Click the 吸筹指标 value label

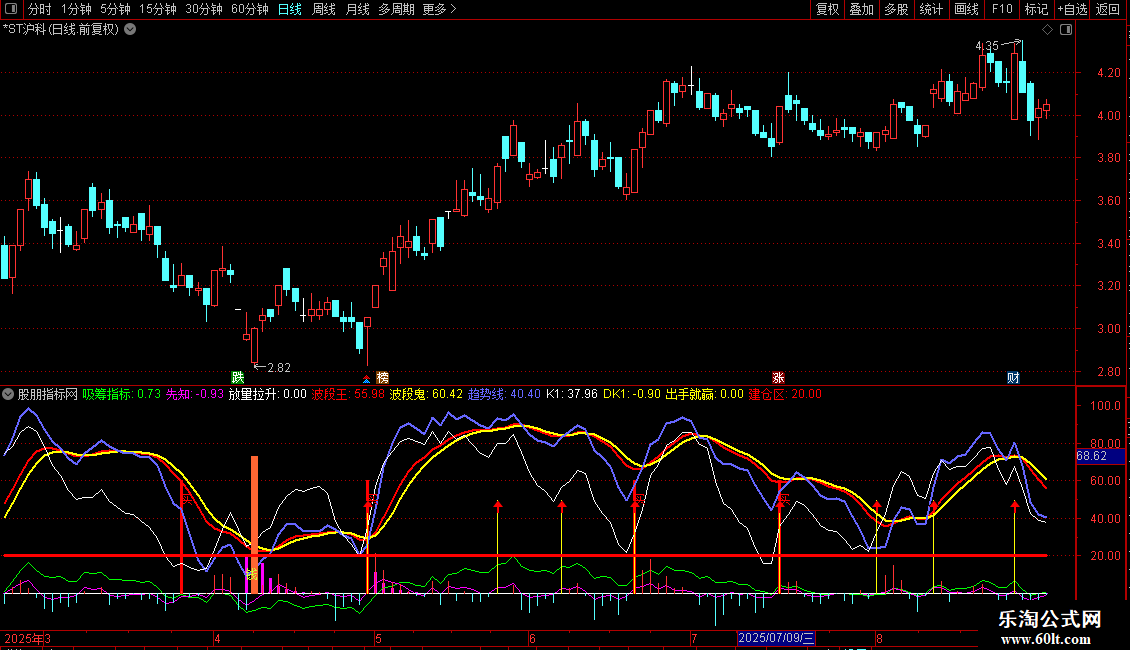click(121, 394)
